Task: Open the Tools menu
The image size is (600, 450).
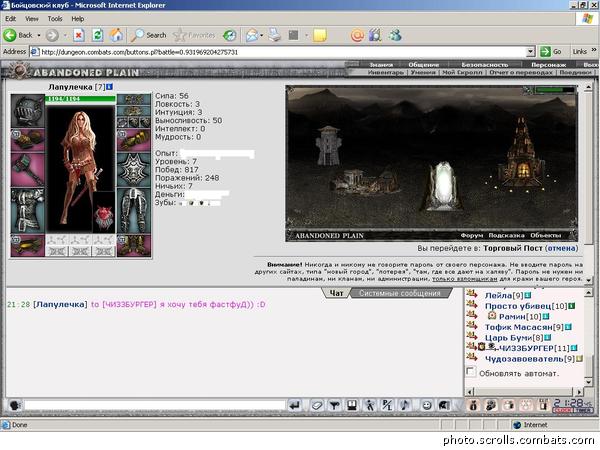Action: click(55, 19)
